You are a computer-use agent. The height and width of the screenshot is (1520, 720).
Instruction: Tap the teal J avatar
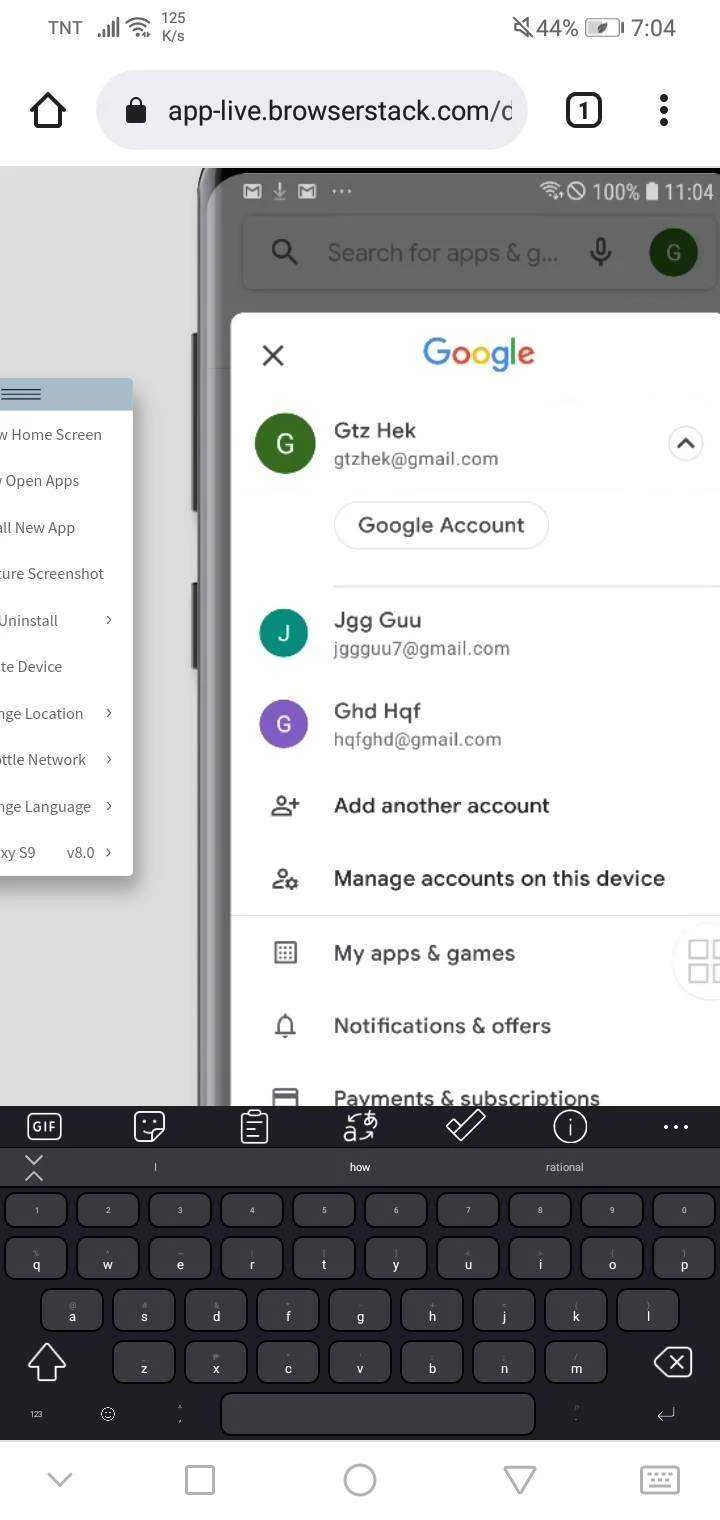284,633
